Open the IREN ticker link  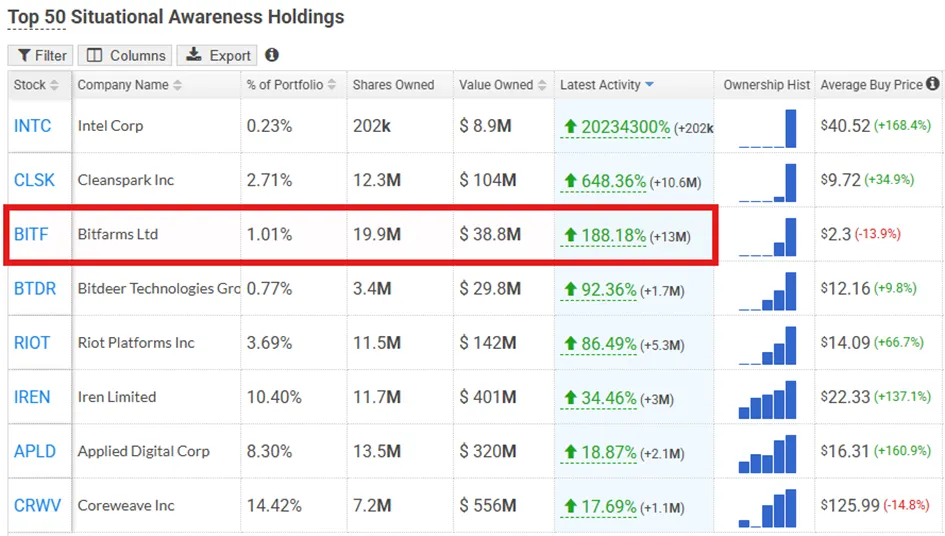click(32, 397)
